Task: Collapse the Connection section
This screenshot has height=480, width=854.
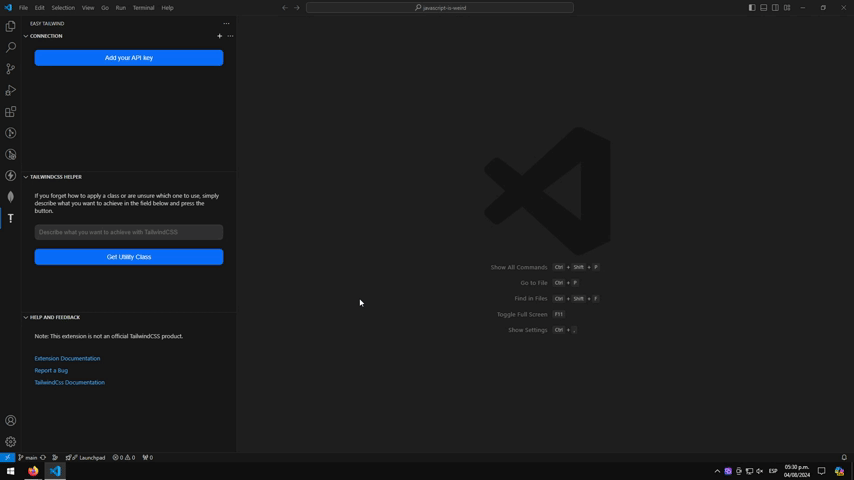Action: coord(26,36)
